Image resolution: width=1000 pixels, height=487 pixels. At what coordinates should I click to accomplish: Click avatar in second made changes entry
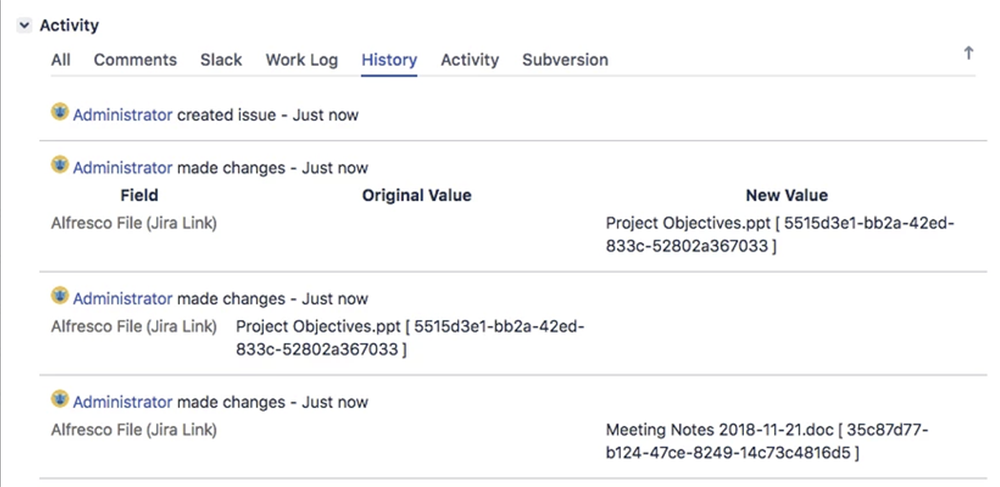[x=60, y=296]
